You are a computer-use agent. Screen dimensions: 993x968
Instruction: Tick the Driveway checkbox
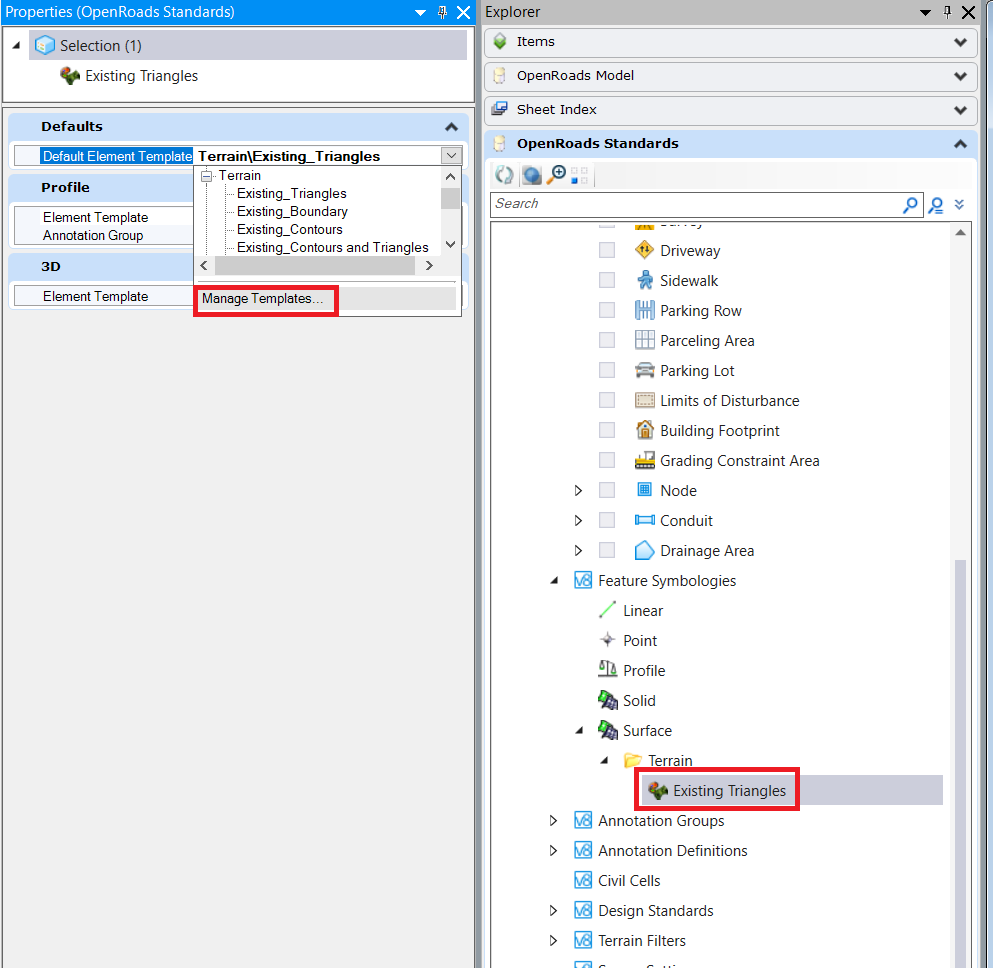607,250
